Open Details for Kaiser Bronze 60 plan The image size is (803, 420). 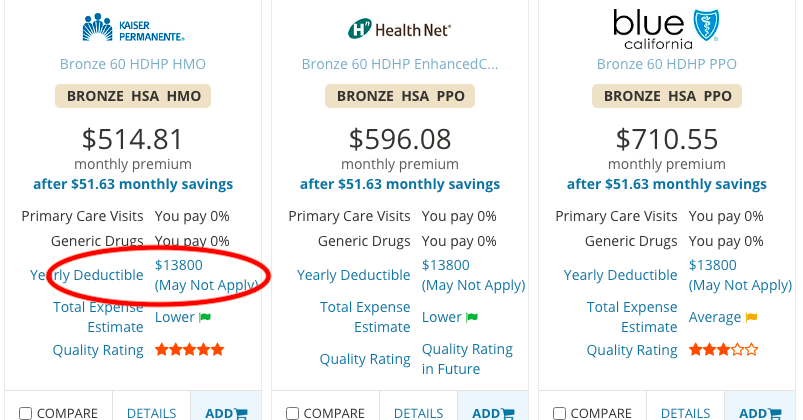[x=151, y=413]
